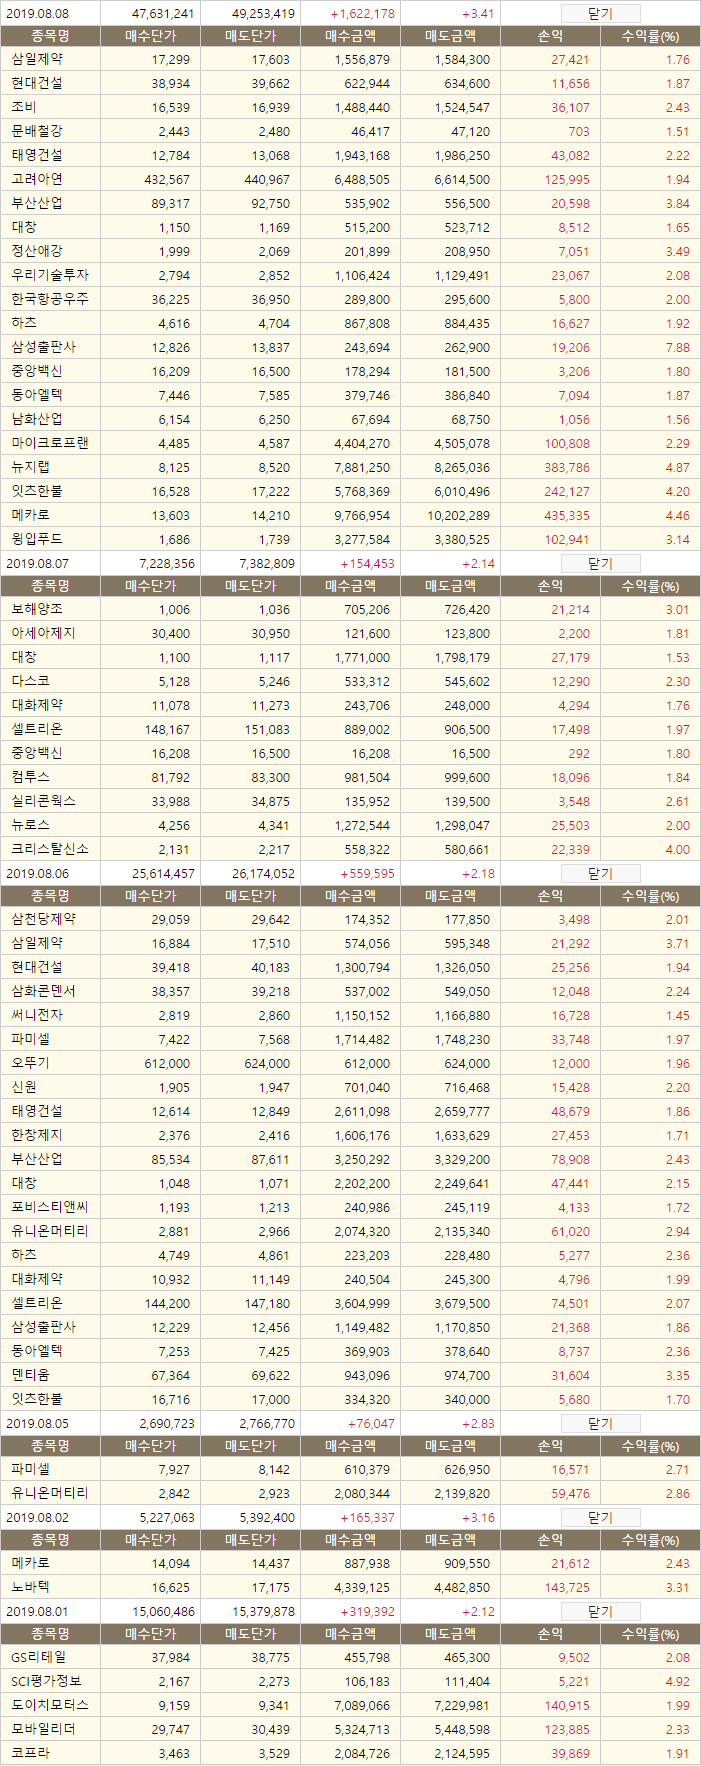701x1766 pixels.
Task: Select stock name 윙입푸드
Action: pyautogui.click(x=37, y=539)
